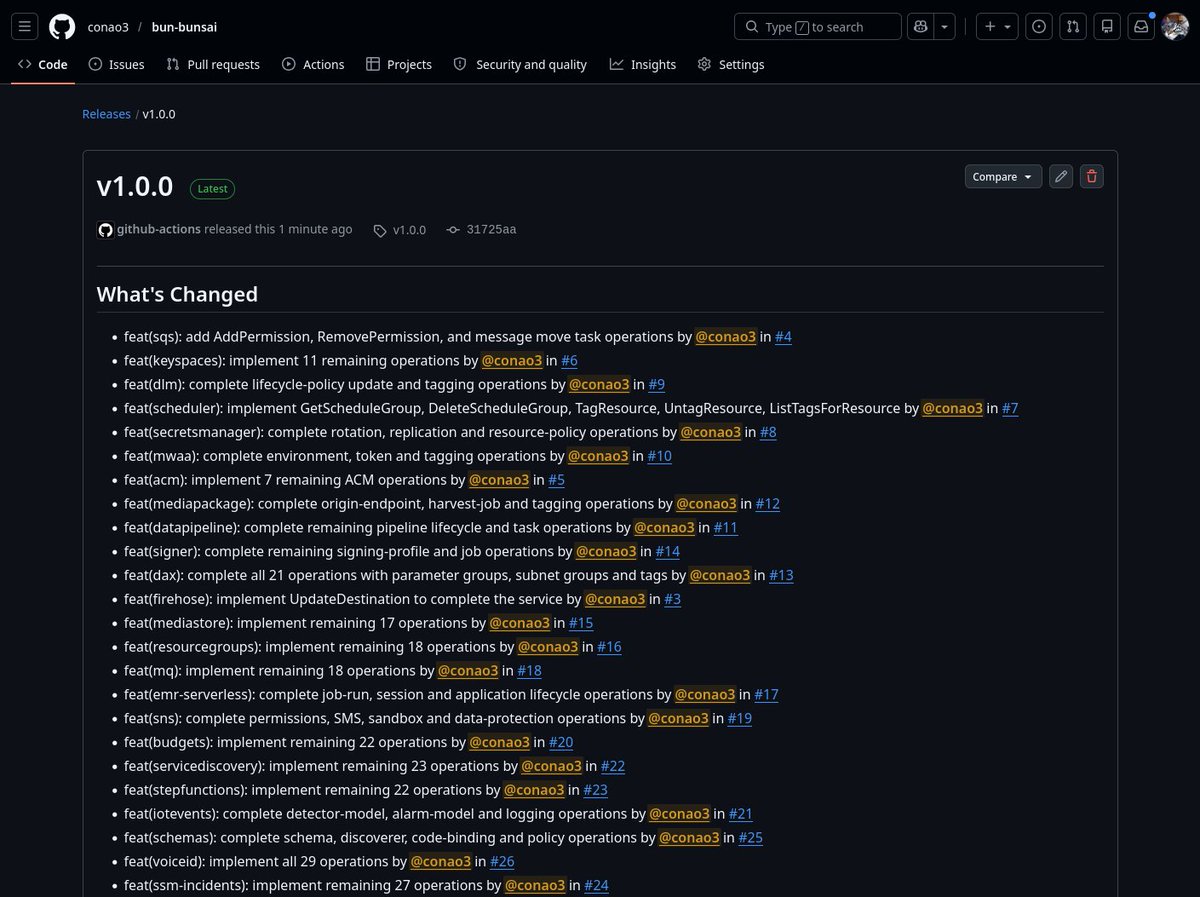Open pull request #21 for iotevents

740,814
